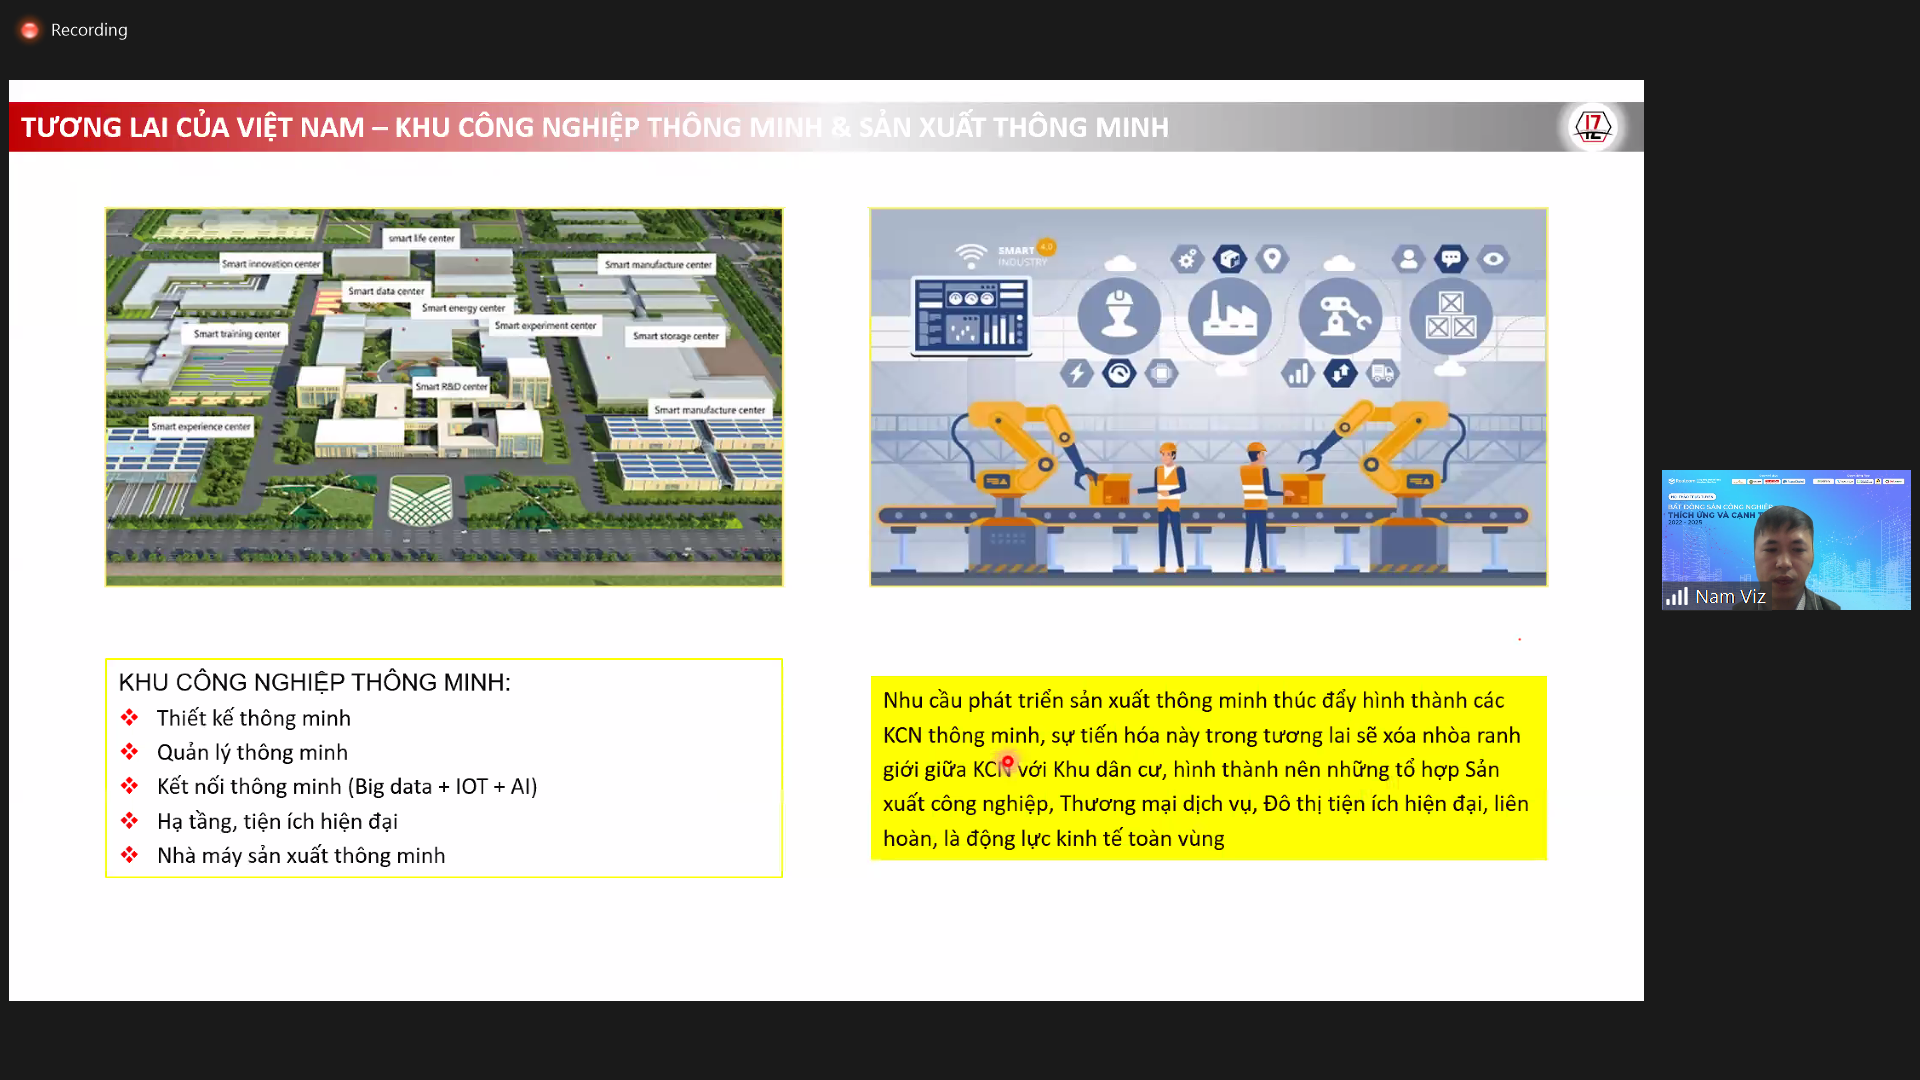Click the chat bubble hexagon icon

coord(1451,259)
